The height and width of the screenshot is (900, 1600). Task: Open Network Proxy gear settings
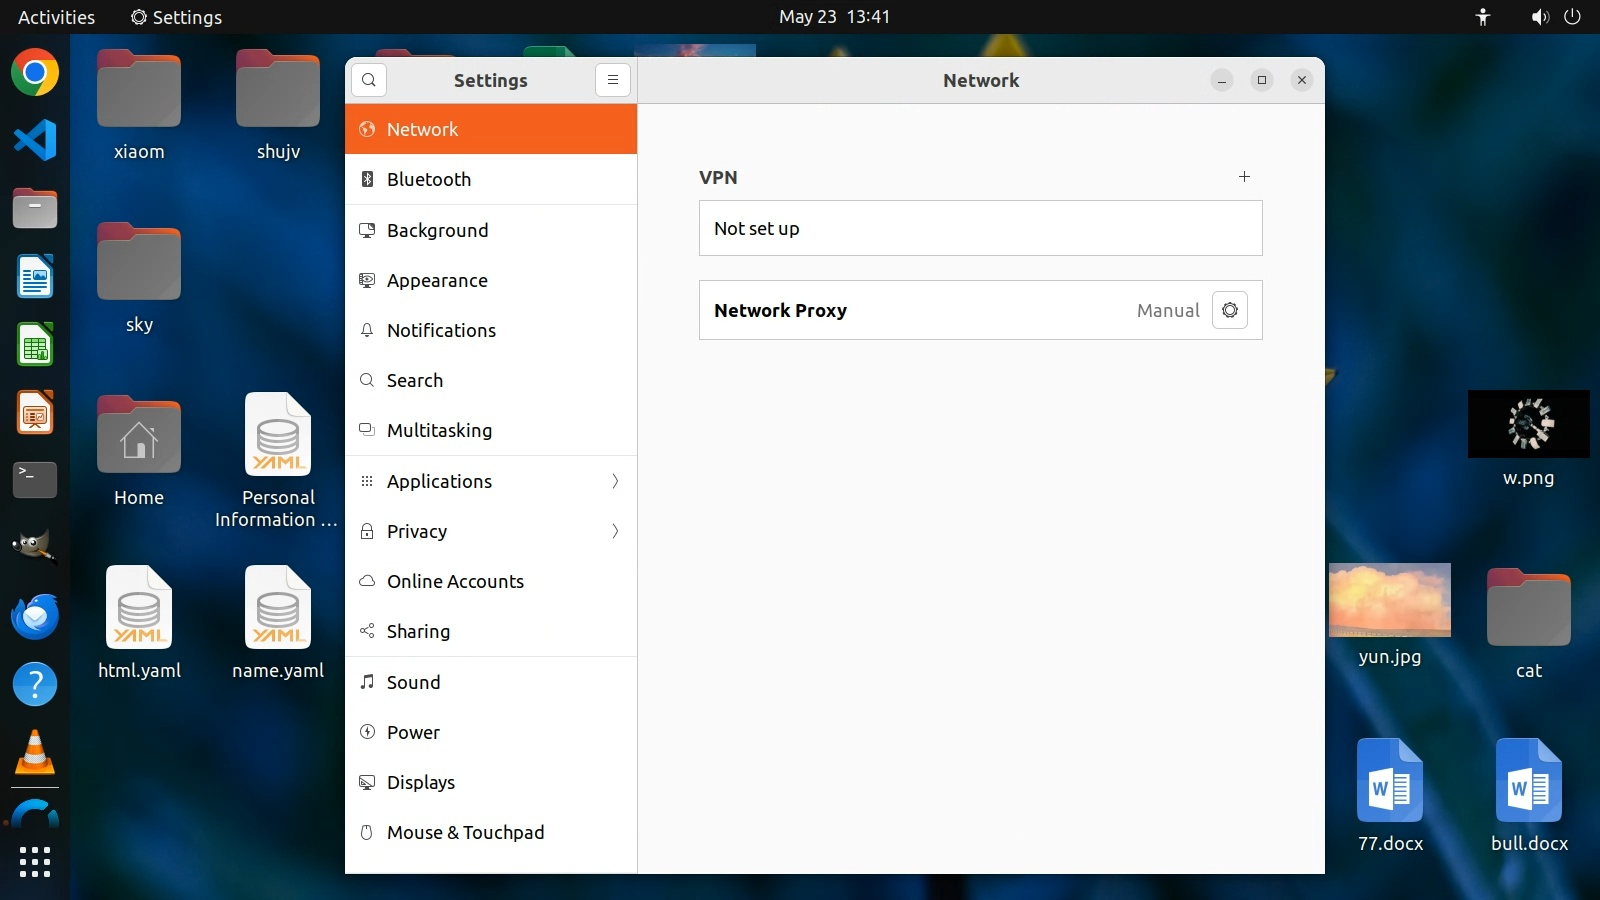(1229, 310)
